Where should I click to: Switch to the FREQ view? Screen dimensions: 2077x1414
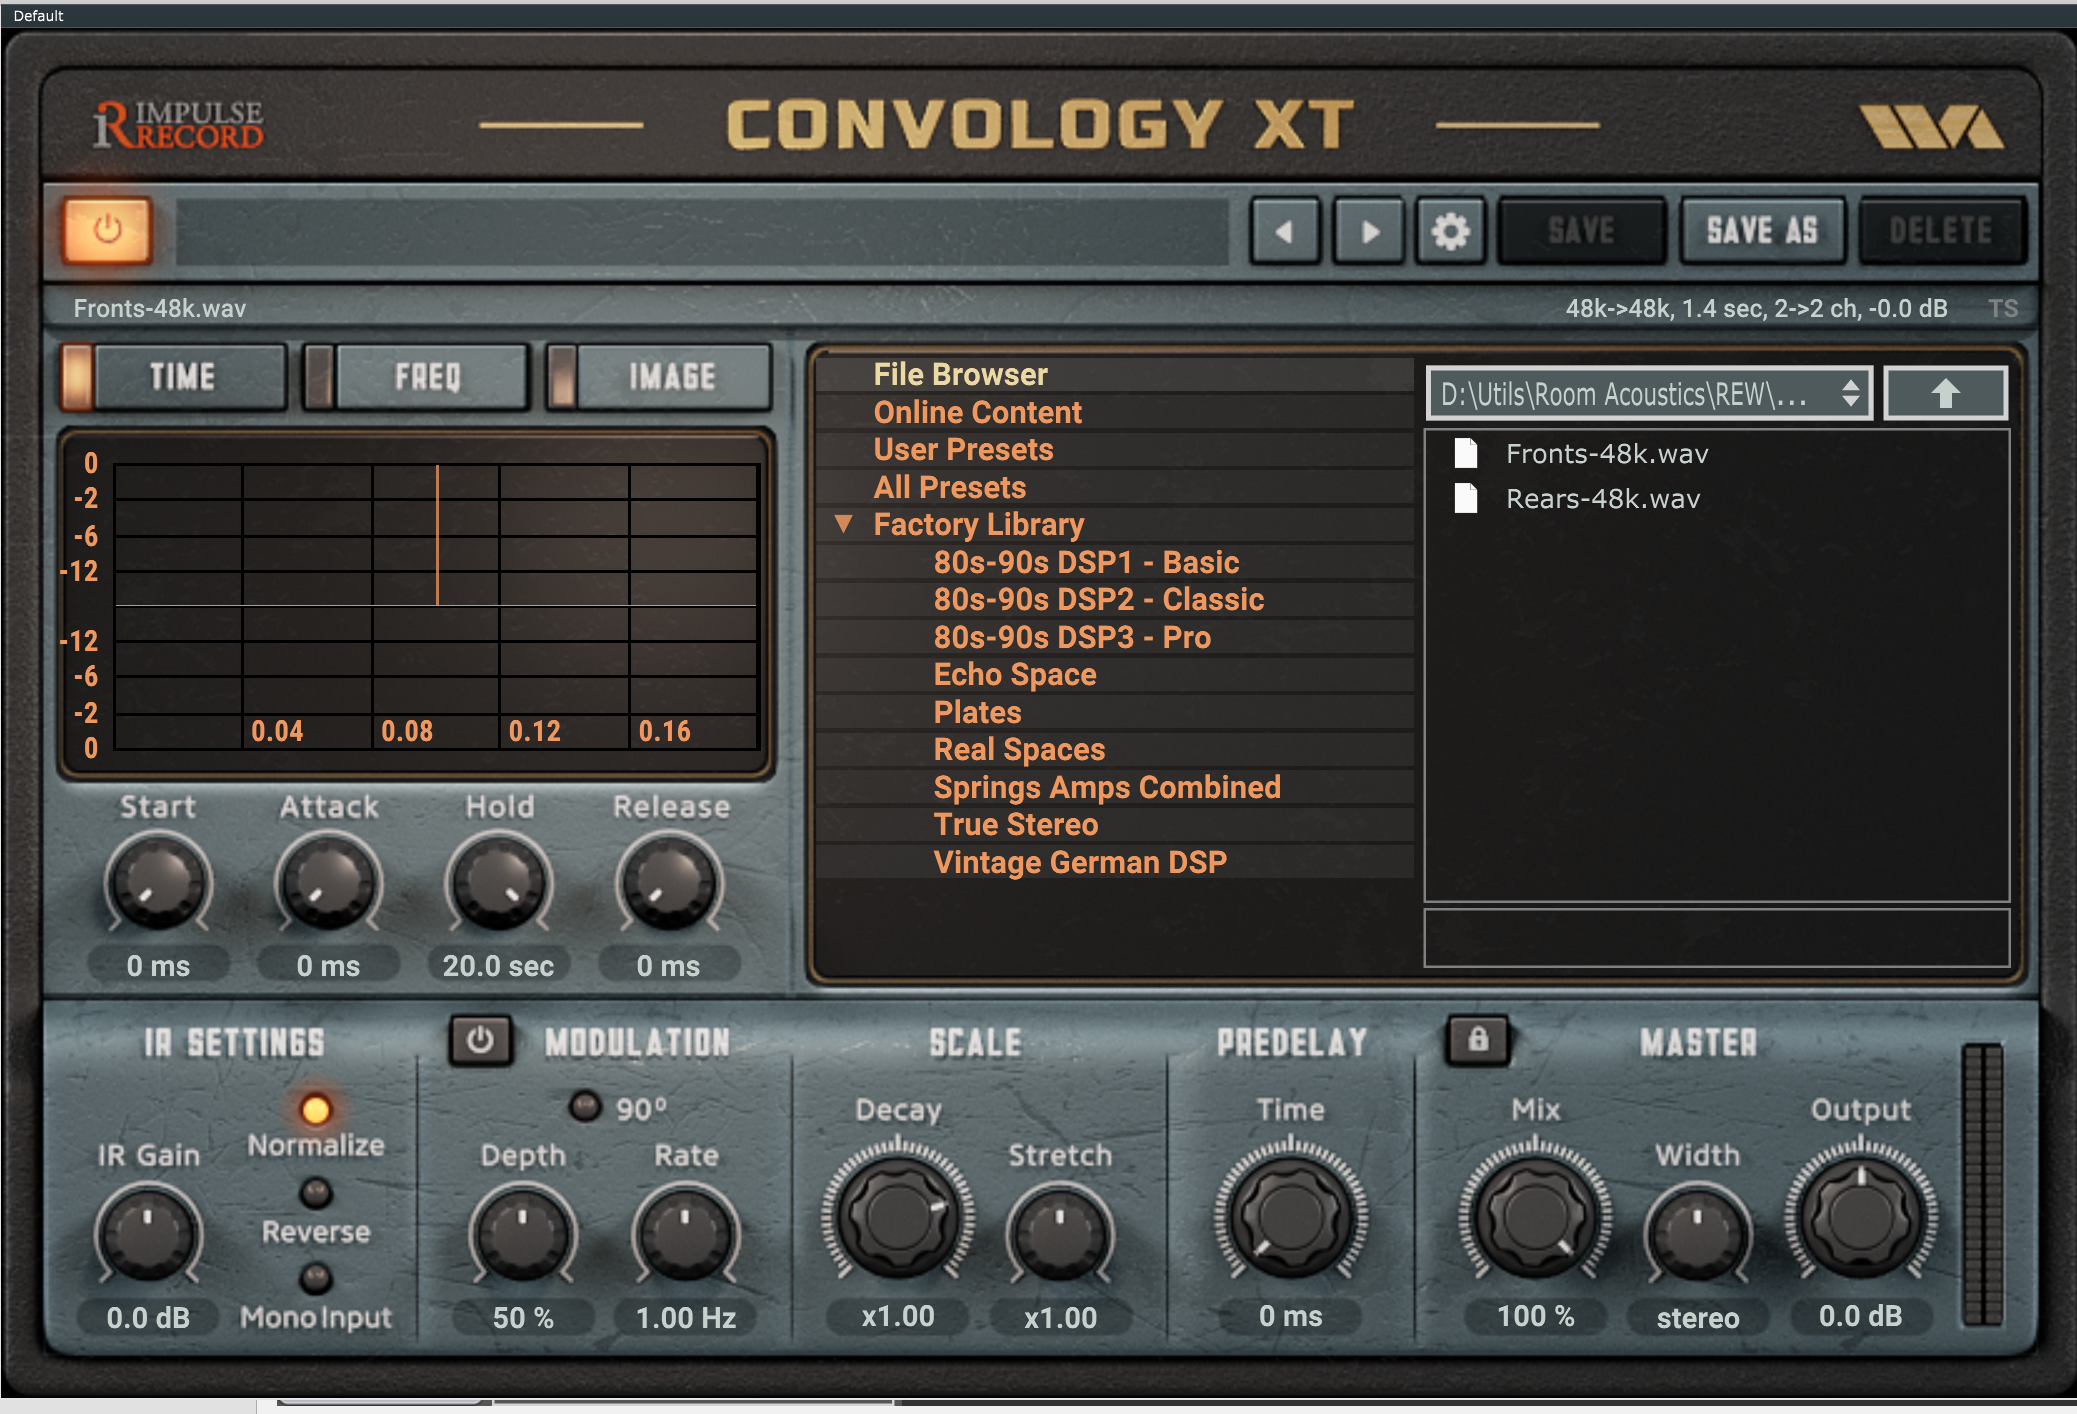(x=431, y=377)
